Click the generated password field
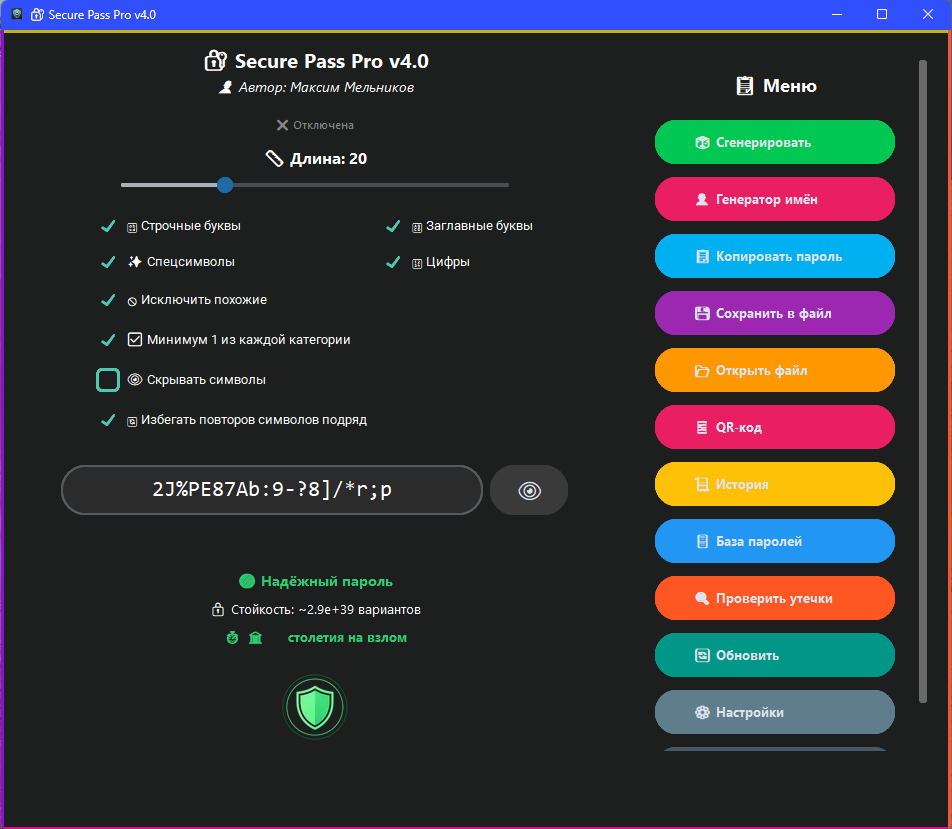Screen dimensions: 952x829 [x=272, y=490]
